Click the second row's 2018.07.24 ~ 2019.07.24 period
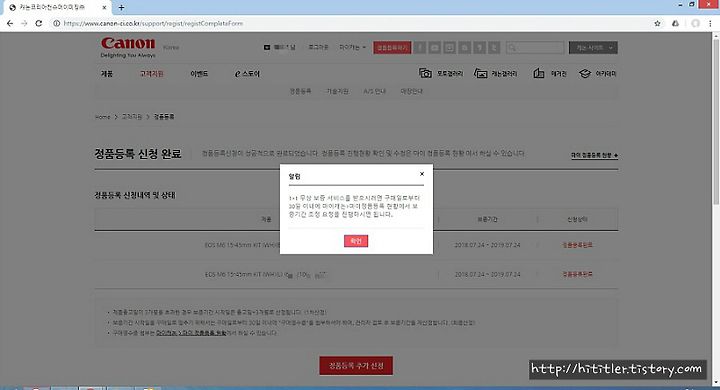Viewport: 720px width, 390px height. point(487,274)
